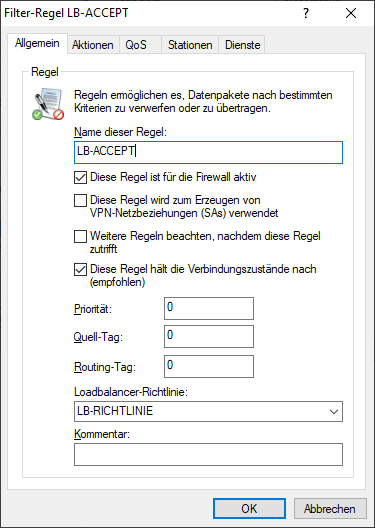Click the help question mark in title bar
This screenshot has width=375, height=528.
(306, 13)
